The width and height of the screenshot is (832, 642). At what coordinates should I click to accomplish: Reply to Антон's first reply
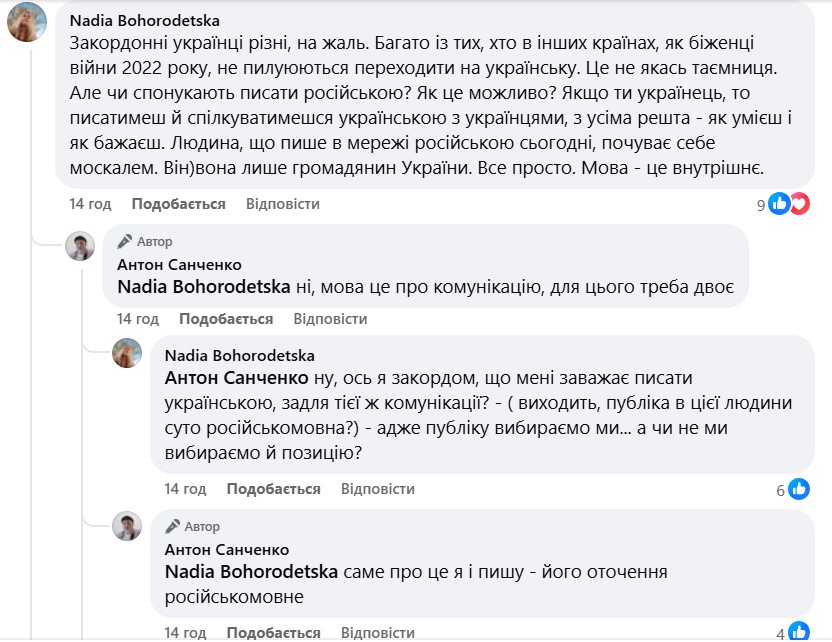coord(330,319)
